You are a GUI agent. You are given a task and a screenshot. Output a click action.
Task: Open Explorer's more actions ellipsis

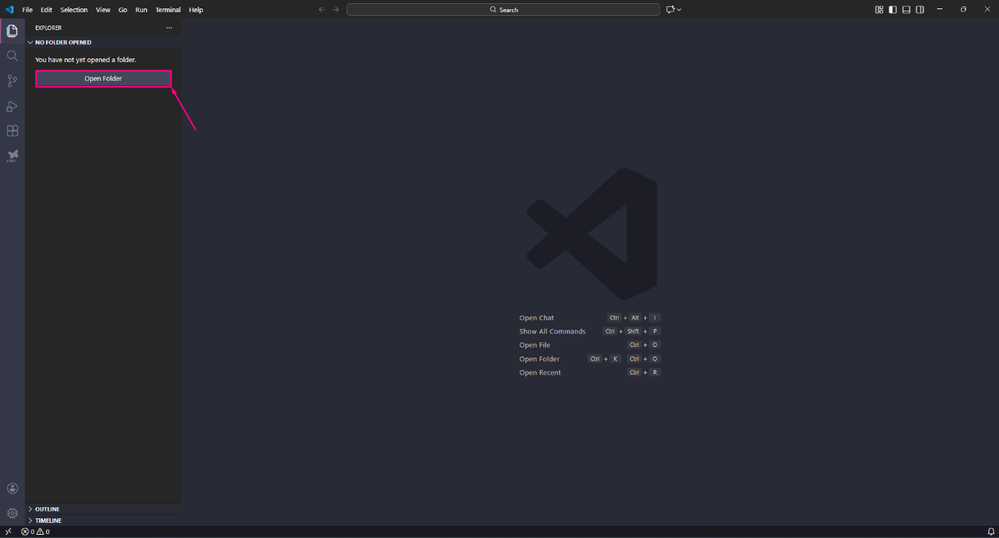[169, 27]
